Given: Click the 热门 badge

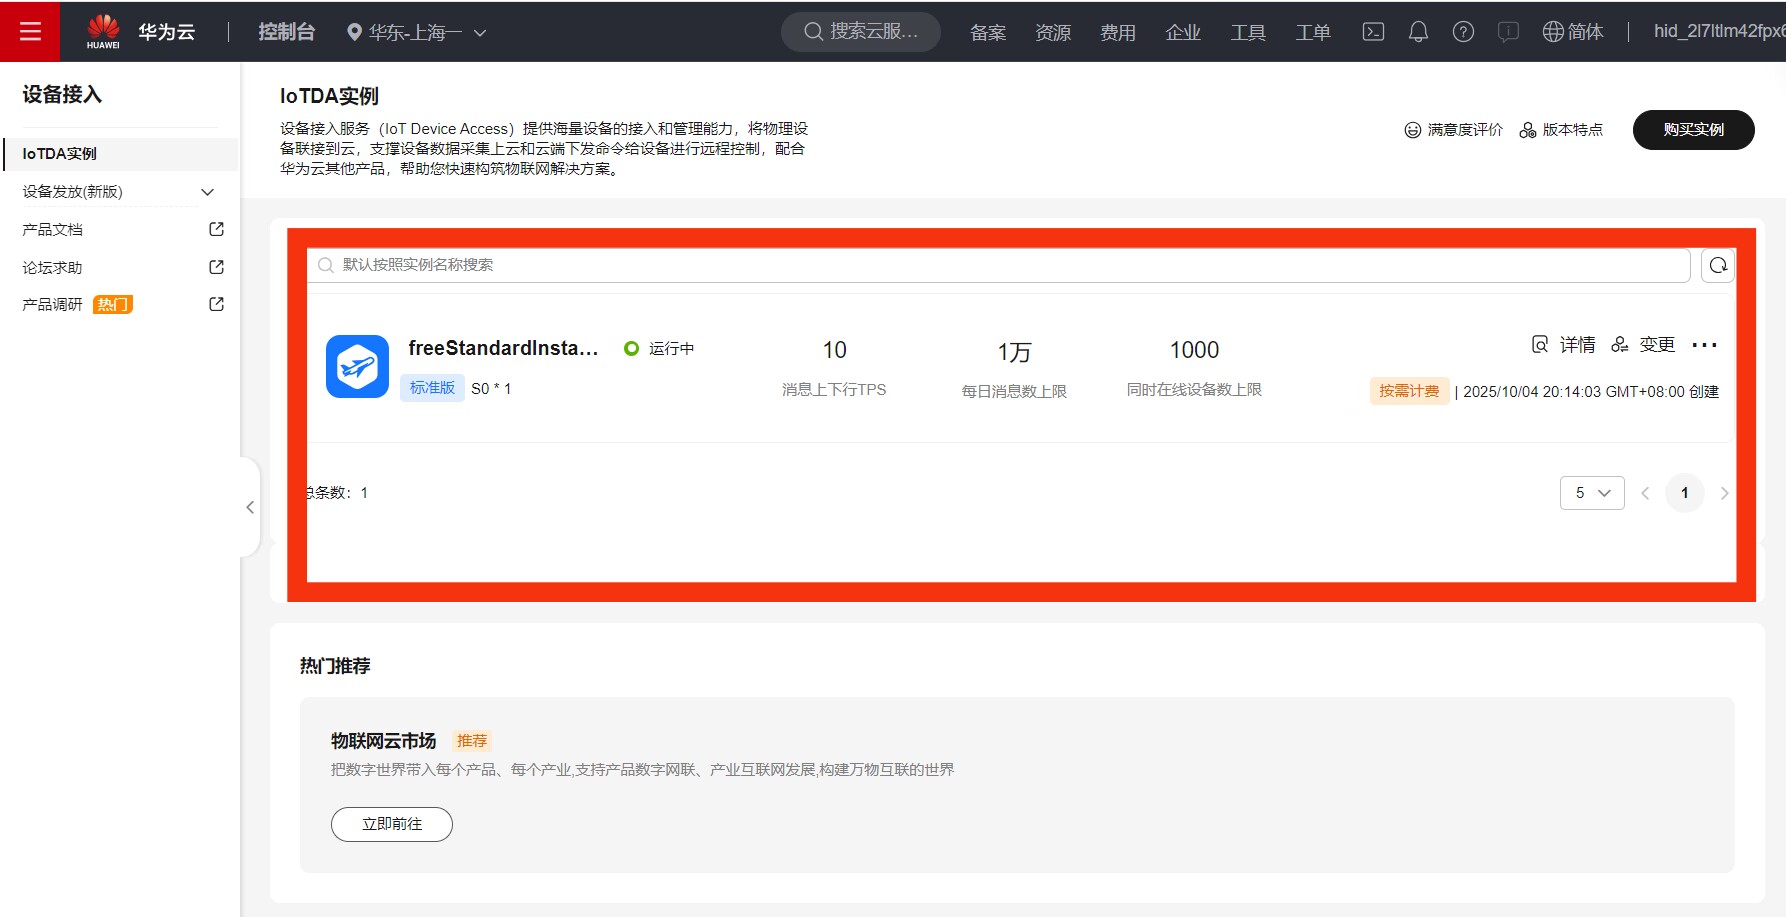Looking at the screenshot, I should pos(113,305).
